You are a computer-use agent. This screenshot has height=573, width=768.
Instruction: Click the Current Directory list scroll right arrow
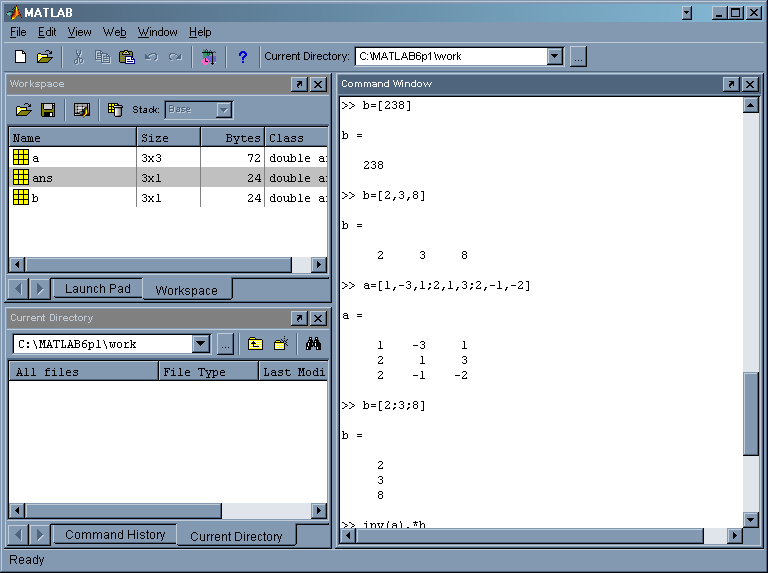[319, 510]
